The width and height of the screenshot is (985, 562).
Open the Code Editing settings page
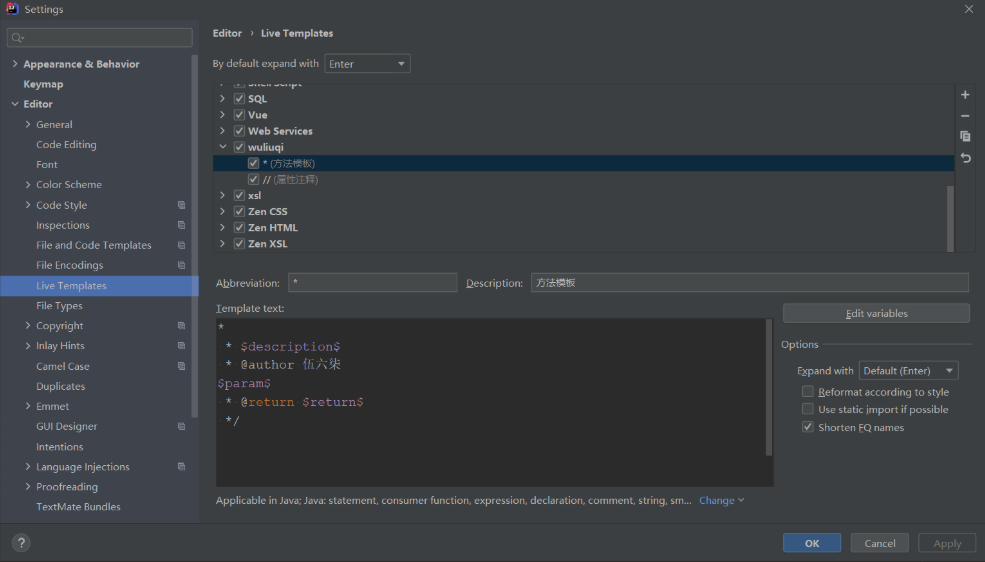(x=66, y=144)
